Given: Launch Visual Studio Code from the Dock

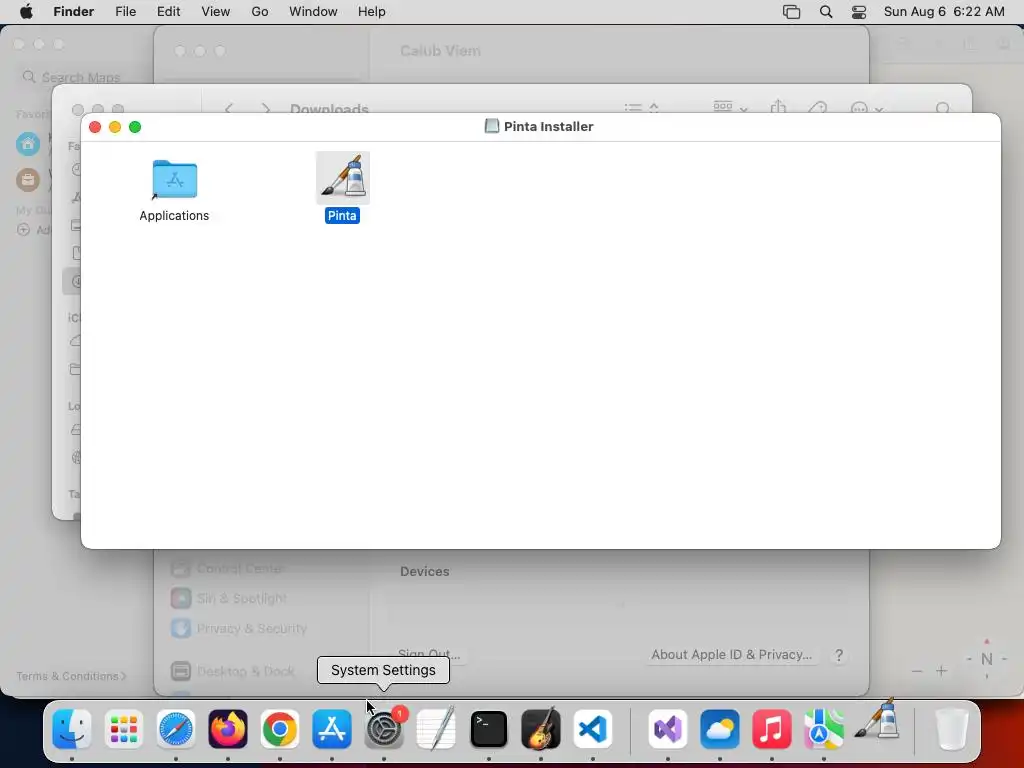Looking at the screenshot, I should 593,729.
